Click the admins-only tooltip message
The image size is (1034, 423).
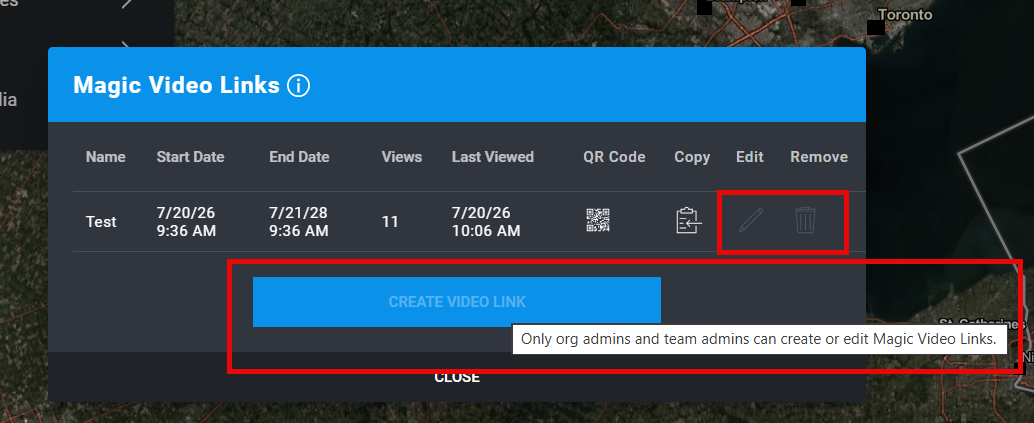(758, 339)
